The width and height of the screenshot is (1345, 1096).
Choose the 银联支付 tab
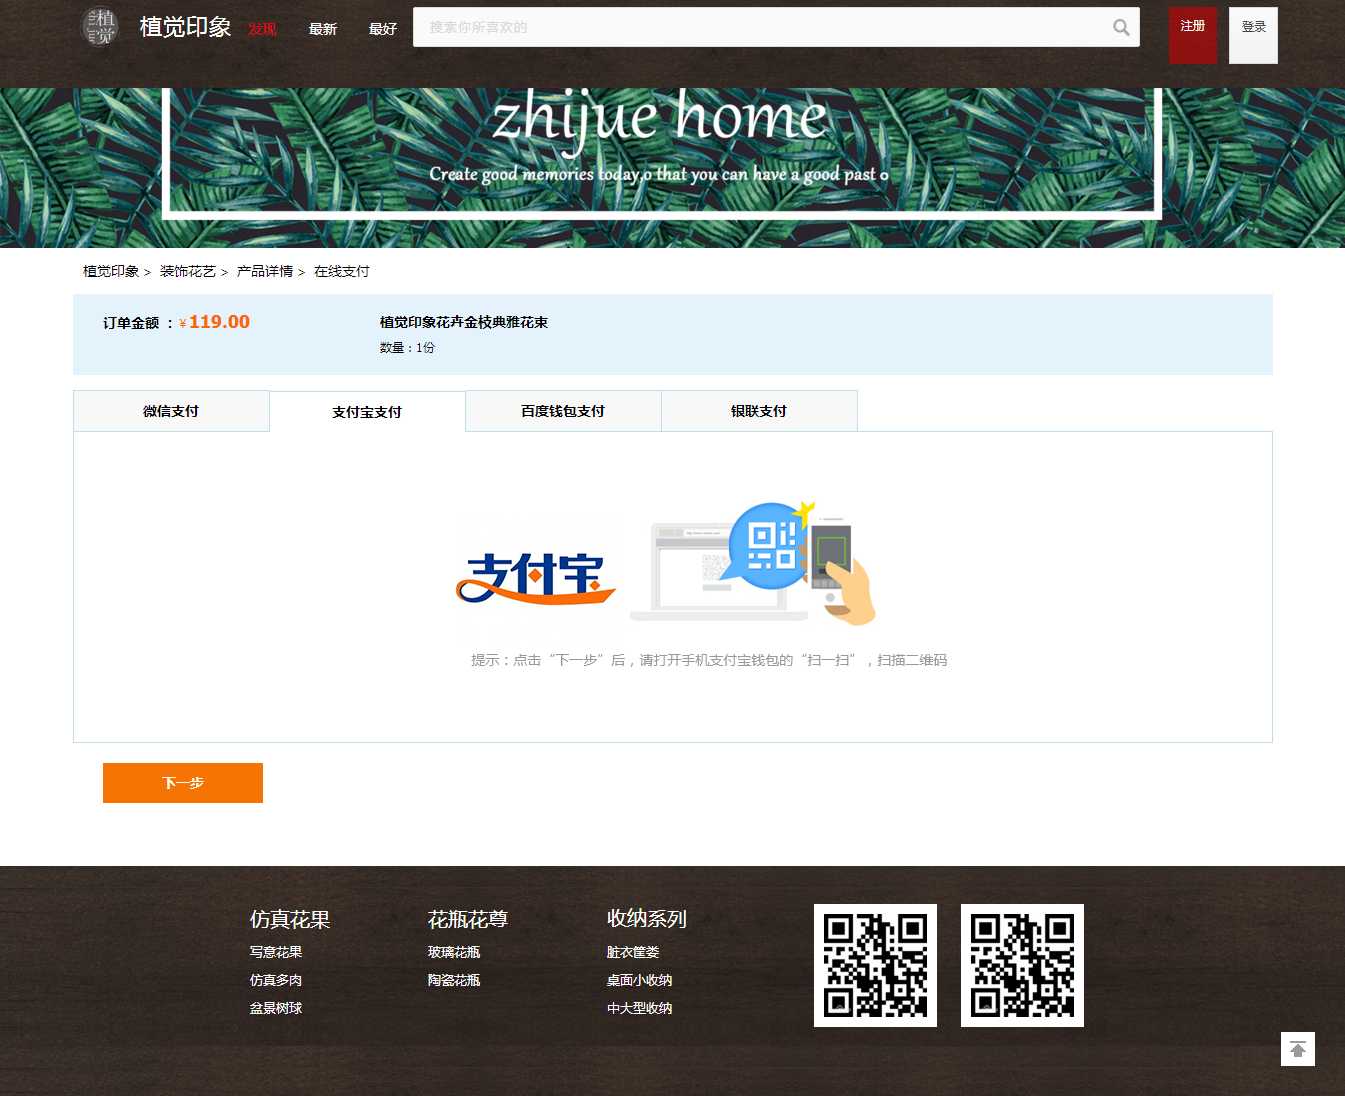(759, 411)
